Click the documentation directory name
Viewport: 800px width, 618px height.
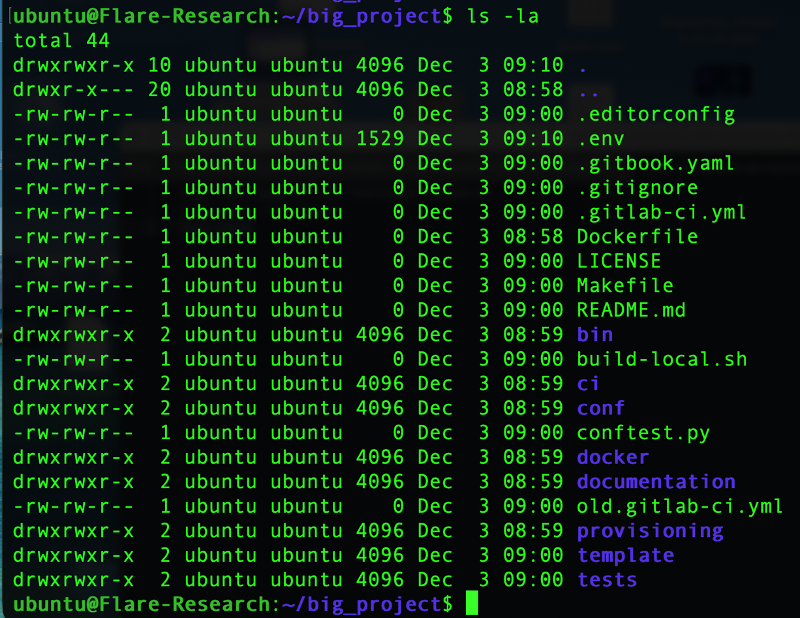656,482
